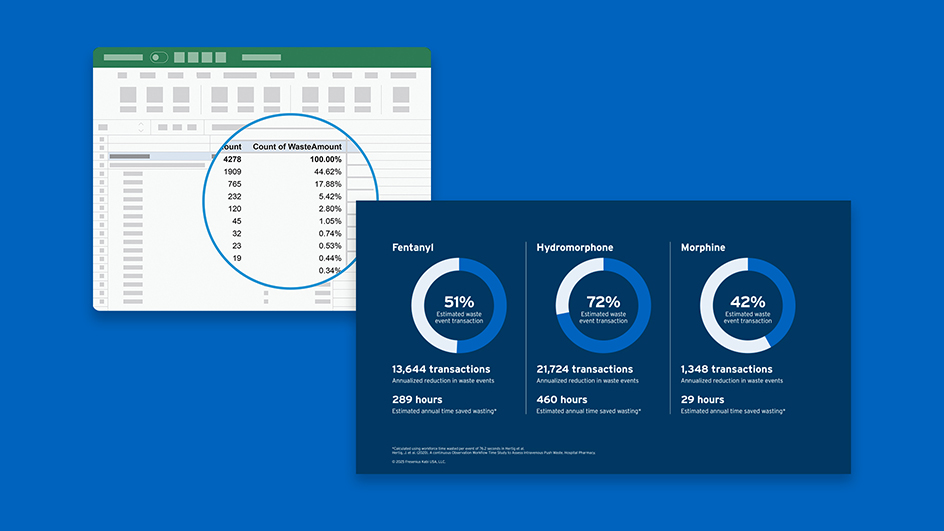Click the Name Box up/down stepper arrows
Screen dimensions: 944x531
141,127
